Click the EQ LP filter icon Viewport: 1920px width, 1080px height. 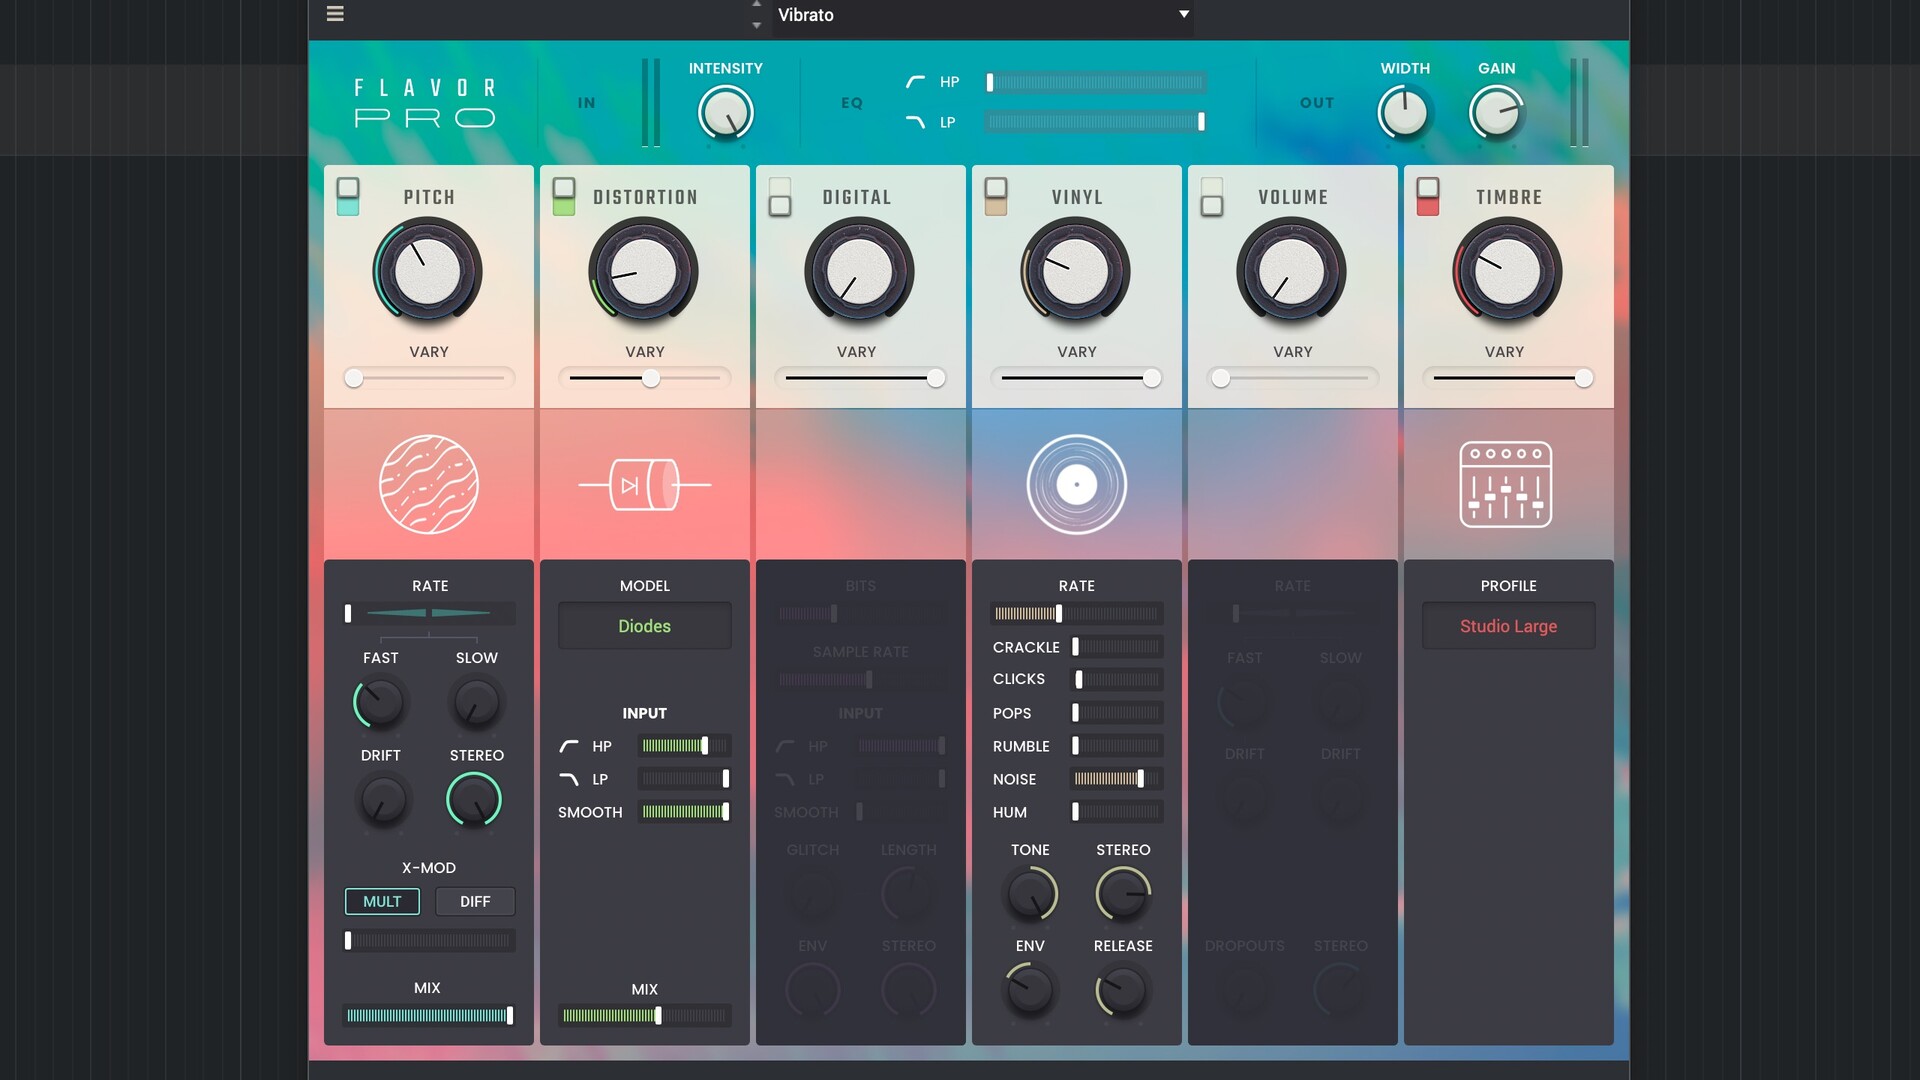915,122
